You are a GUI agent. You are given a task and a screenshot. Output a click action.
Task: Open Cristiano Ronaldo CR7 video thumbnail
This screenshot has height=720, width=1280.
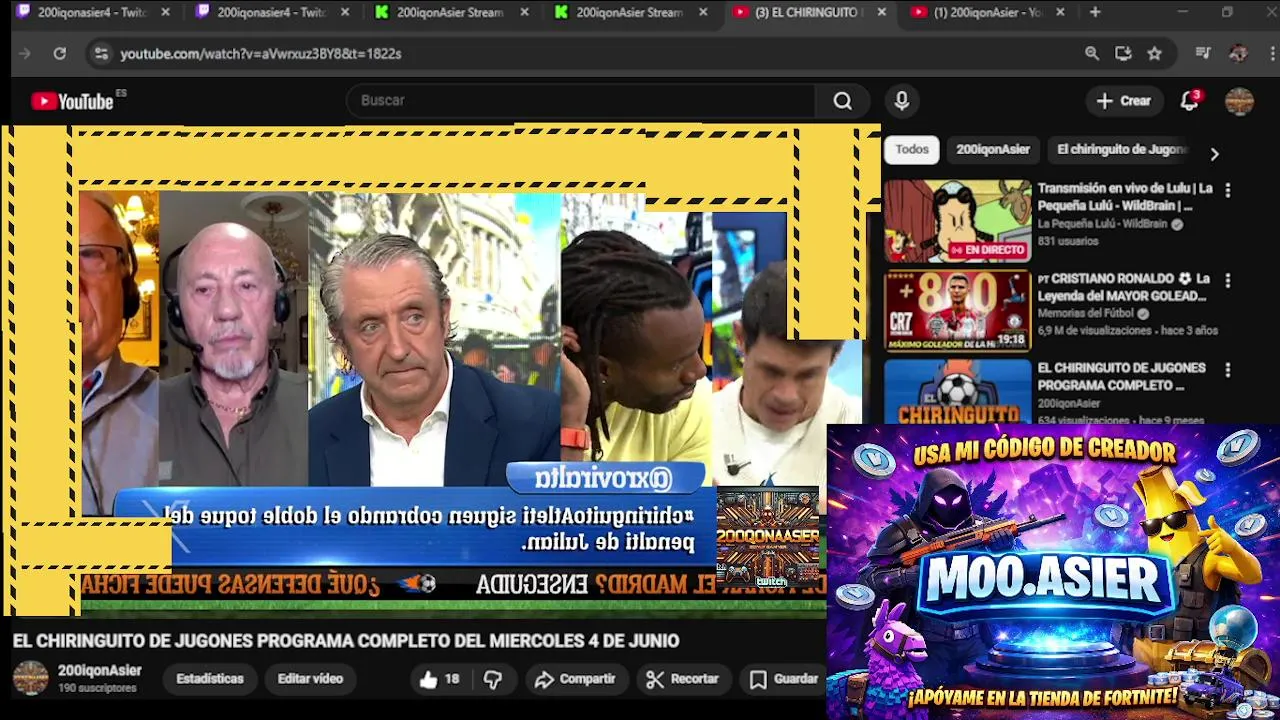click(957, 311)
